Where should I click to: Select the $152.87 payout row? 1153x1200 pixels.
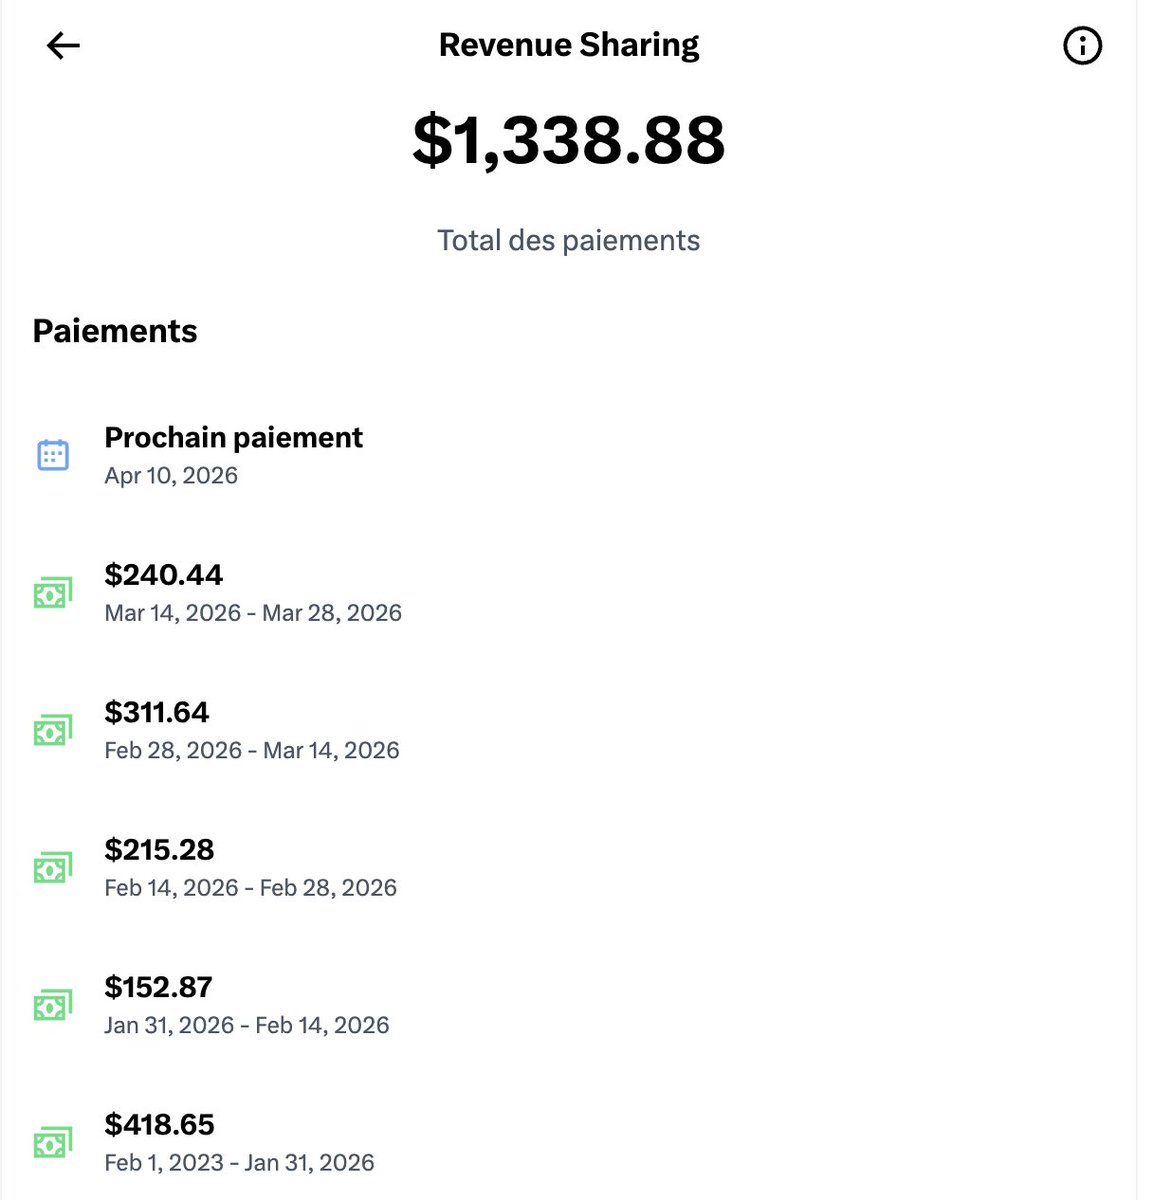[x=568, y=1005]
